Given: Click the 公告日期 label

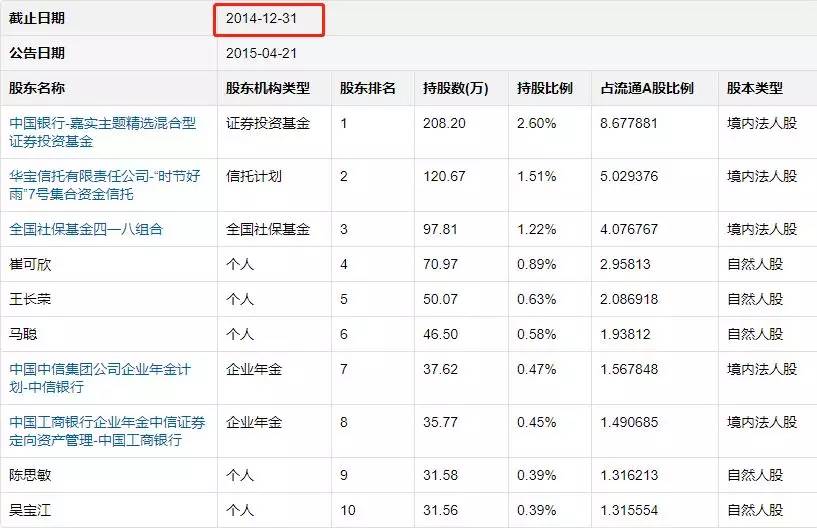Looking at the screenshot, I should [x=37, y=53].
